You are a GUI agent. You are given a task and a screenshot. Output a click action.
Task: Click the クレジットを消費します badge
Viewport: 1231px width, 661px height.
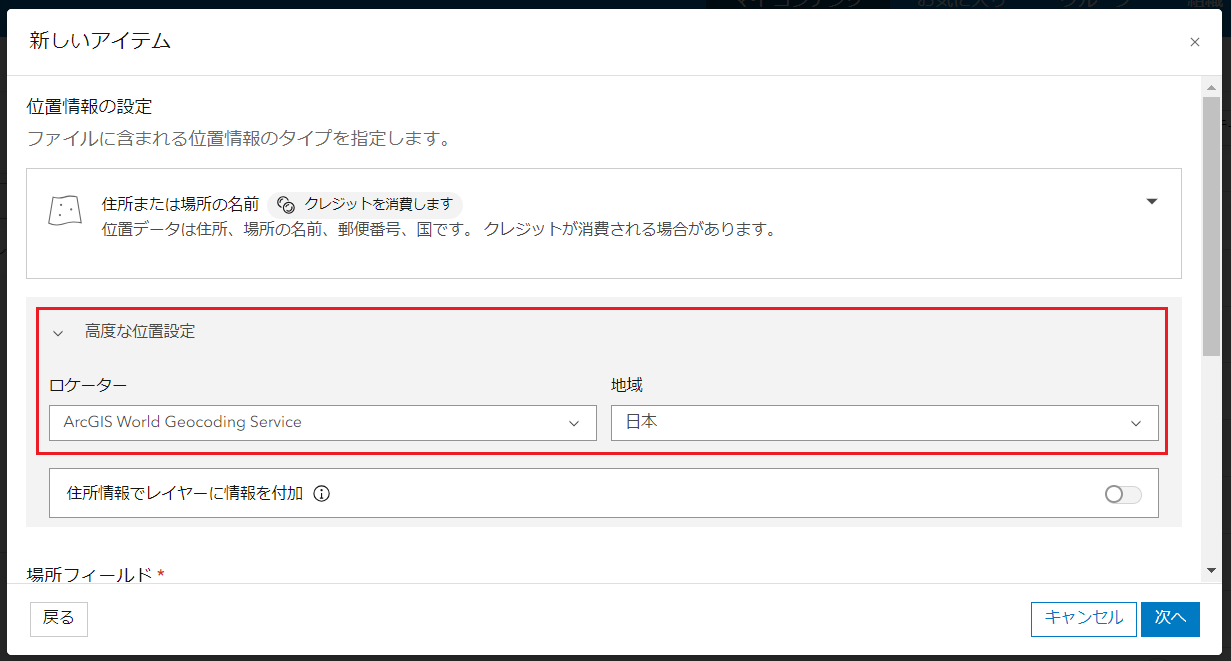[x=366, y=204]
